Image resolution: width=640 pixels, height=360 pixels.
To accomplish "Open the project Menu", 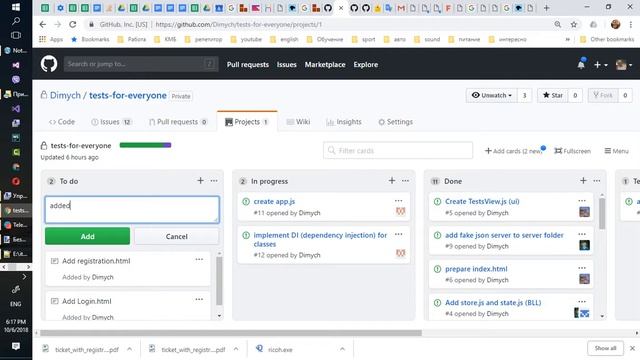I will pos(616,151).
